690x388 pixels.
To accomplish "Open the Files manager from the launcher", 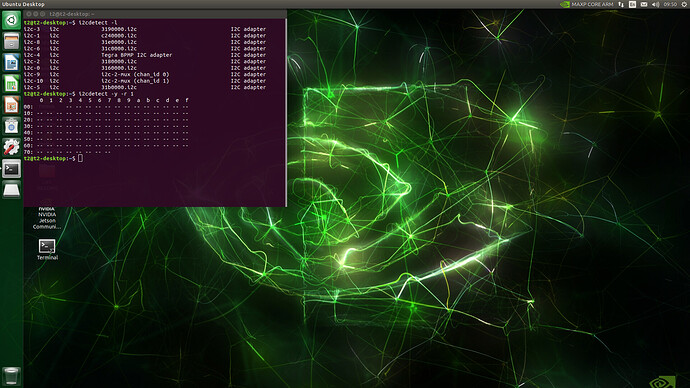I will click(11, 41).
